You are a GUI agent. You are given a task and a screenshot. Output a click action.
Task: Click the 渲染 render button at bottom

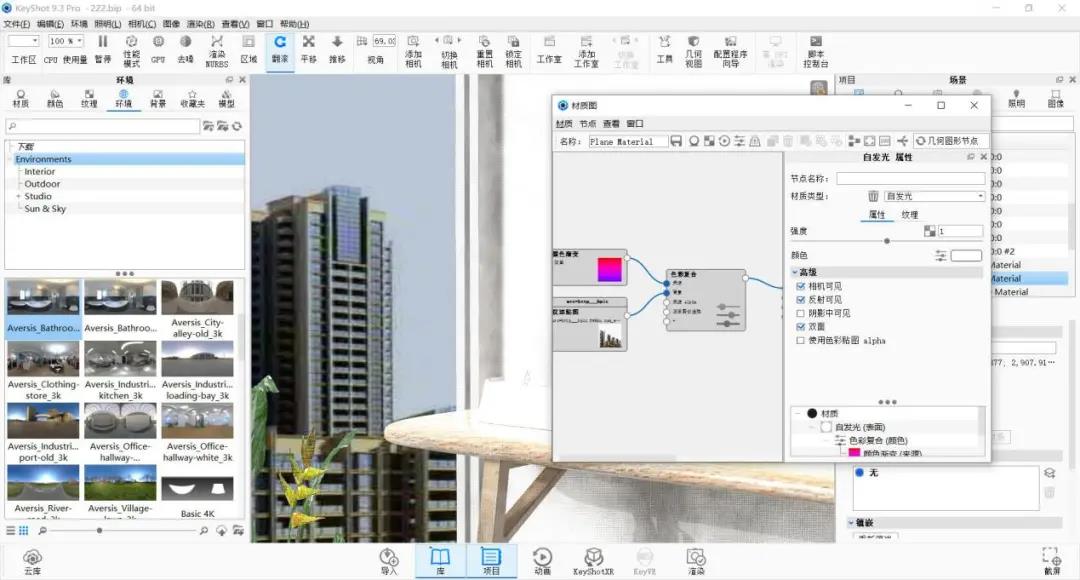[696, 561]
